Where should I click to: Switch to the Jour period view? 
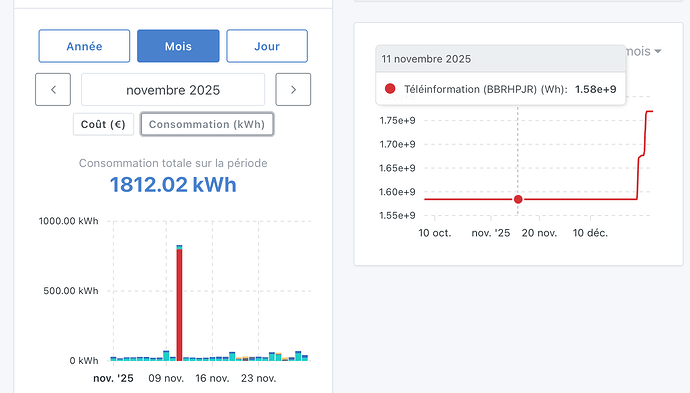pos(267,46)
